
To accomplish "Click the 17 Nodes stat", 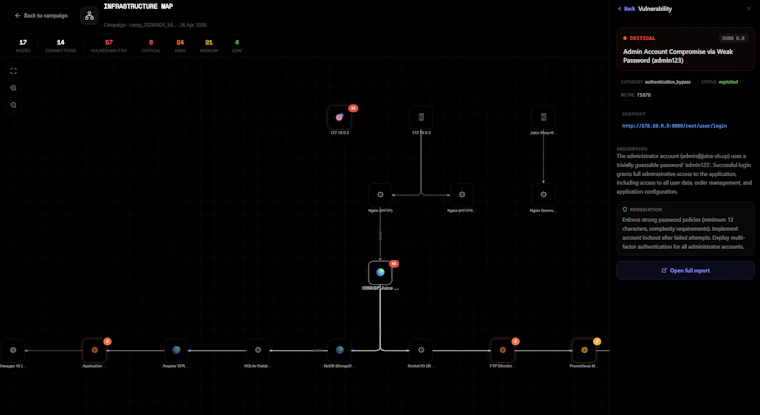I will click(23, 46).
